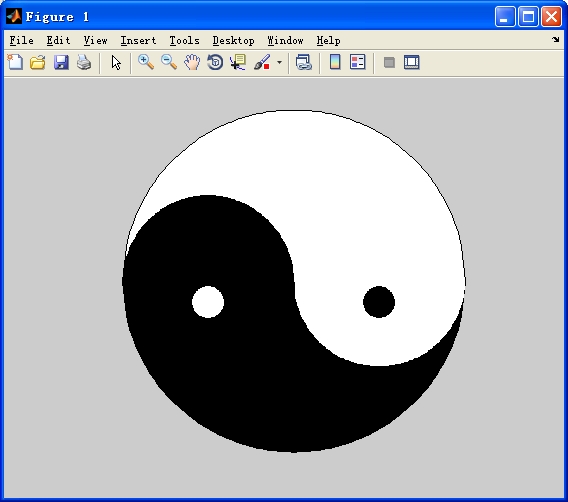Select the Brush data tool

click(x=262, y=62)
